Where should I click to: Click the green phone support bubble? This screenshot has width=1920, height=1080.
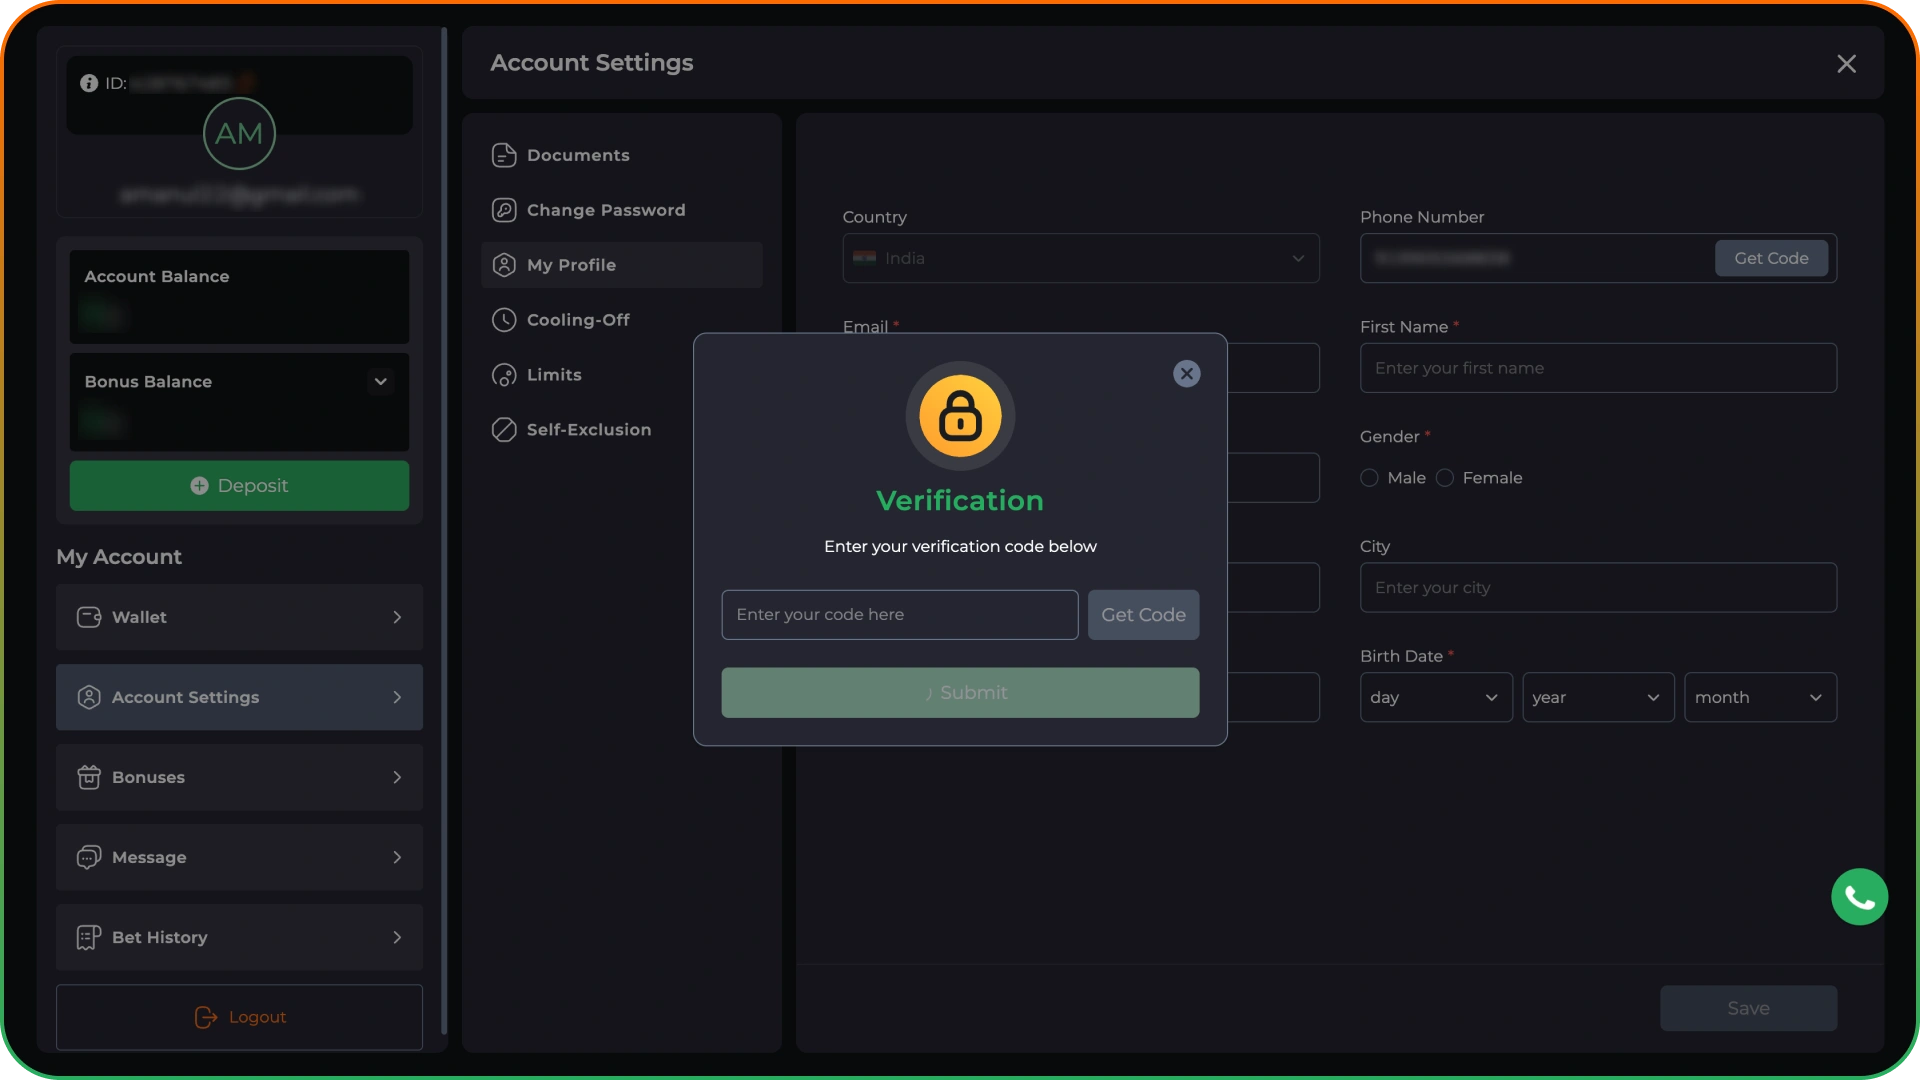pos(1859,897)
